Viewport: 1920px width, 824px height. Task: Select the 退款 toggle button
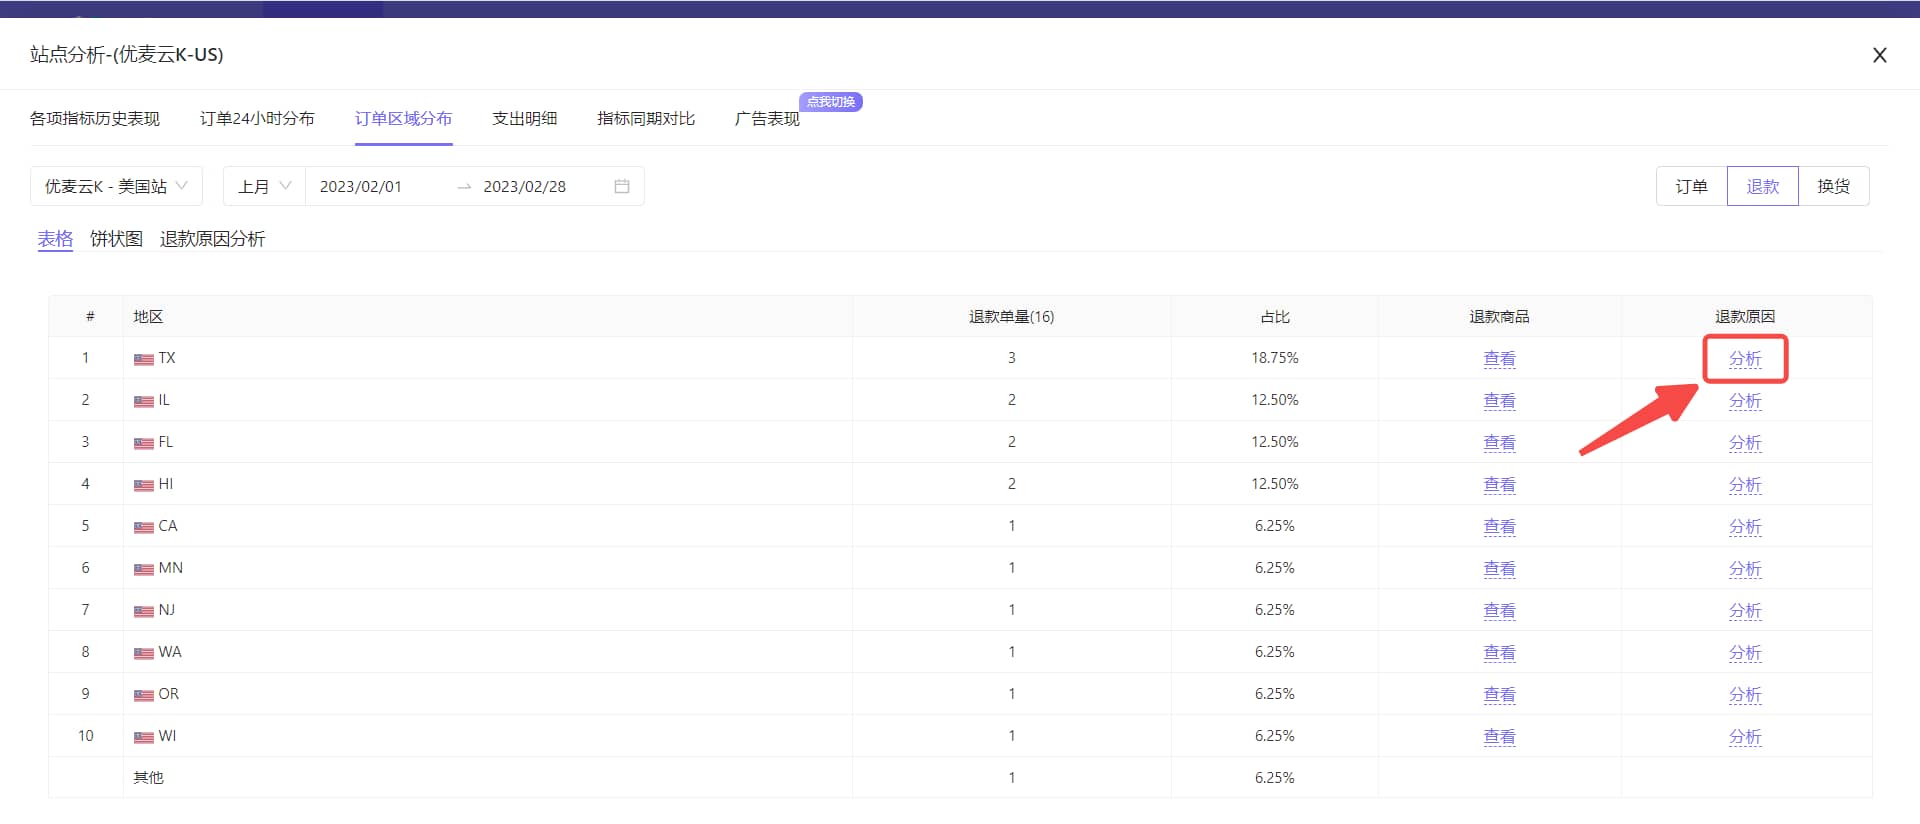coord(1763,186)
